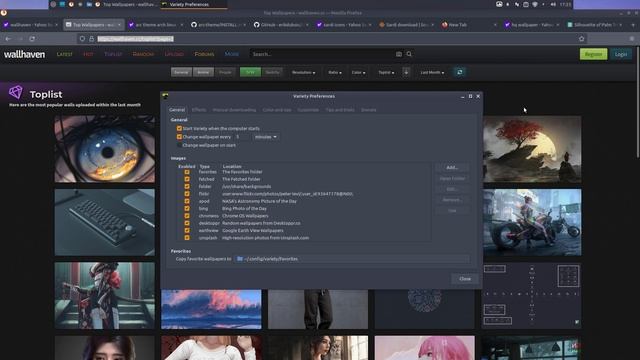
Task: Switch to the Effects tab
Action: 199,110
